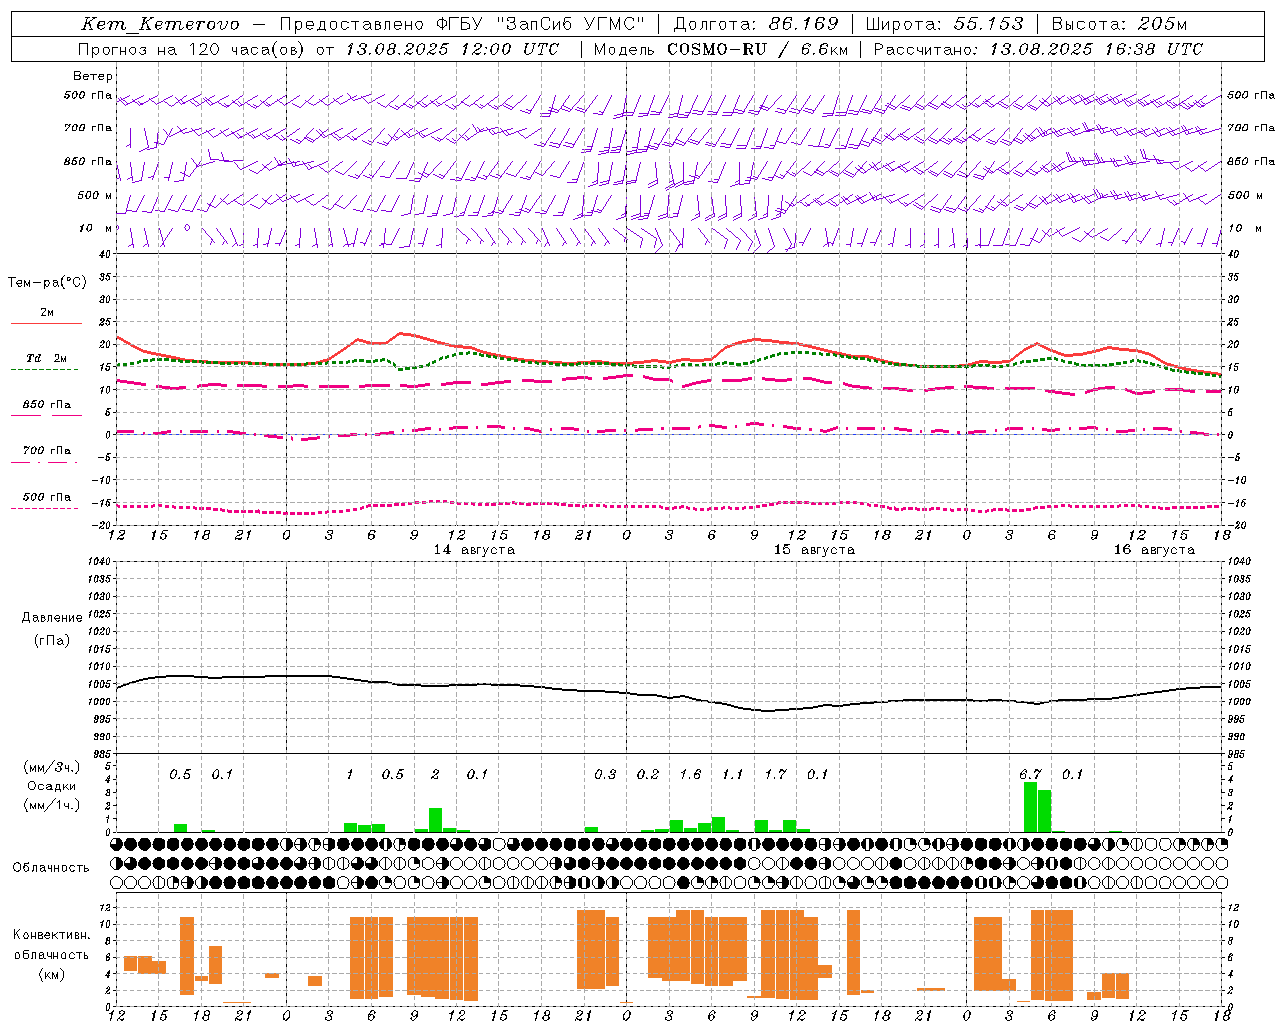The image size is (1280, 1024).
Task: Select the model name COSMO-RU / 6.6км
Action: point(758,49)
